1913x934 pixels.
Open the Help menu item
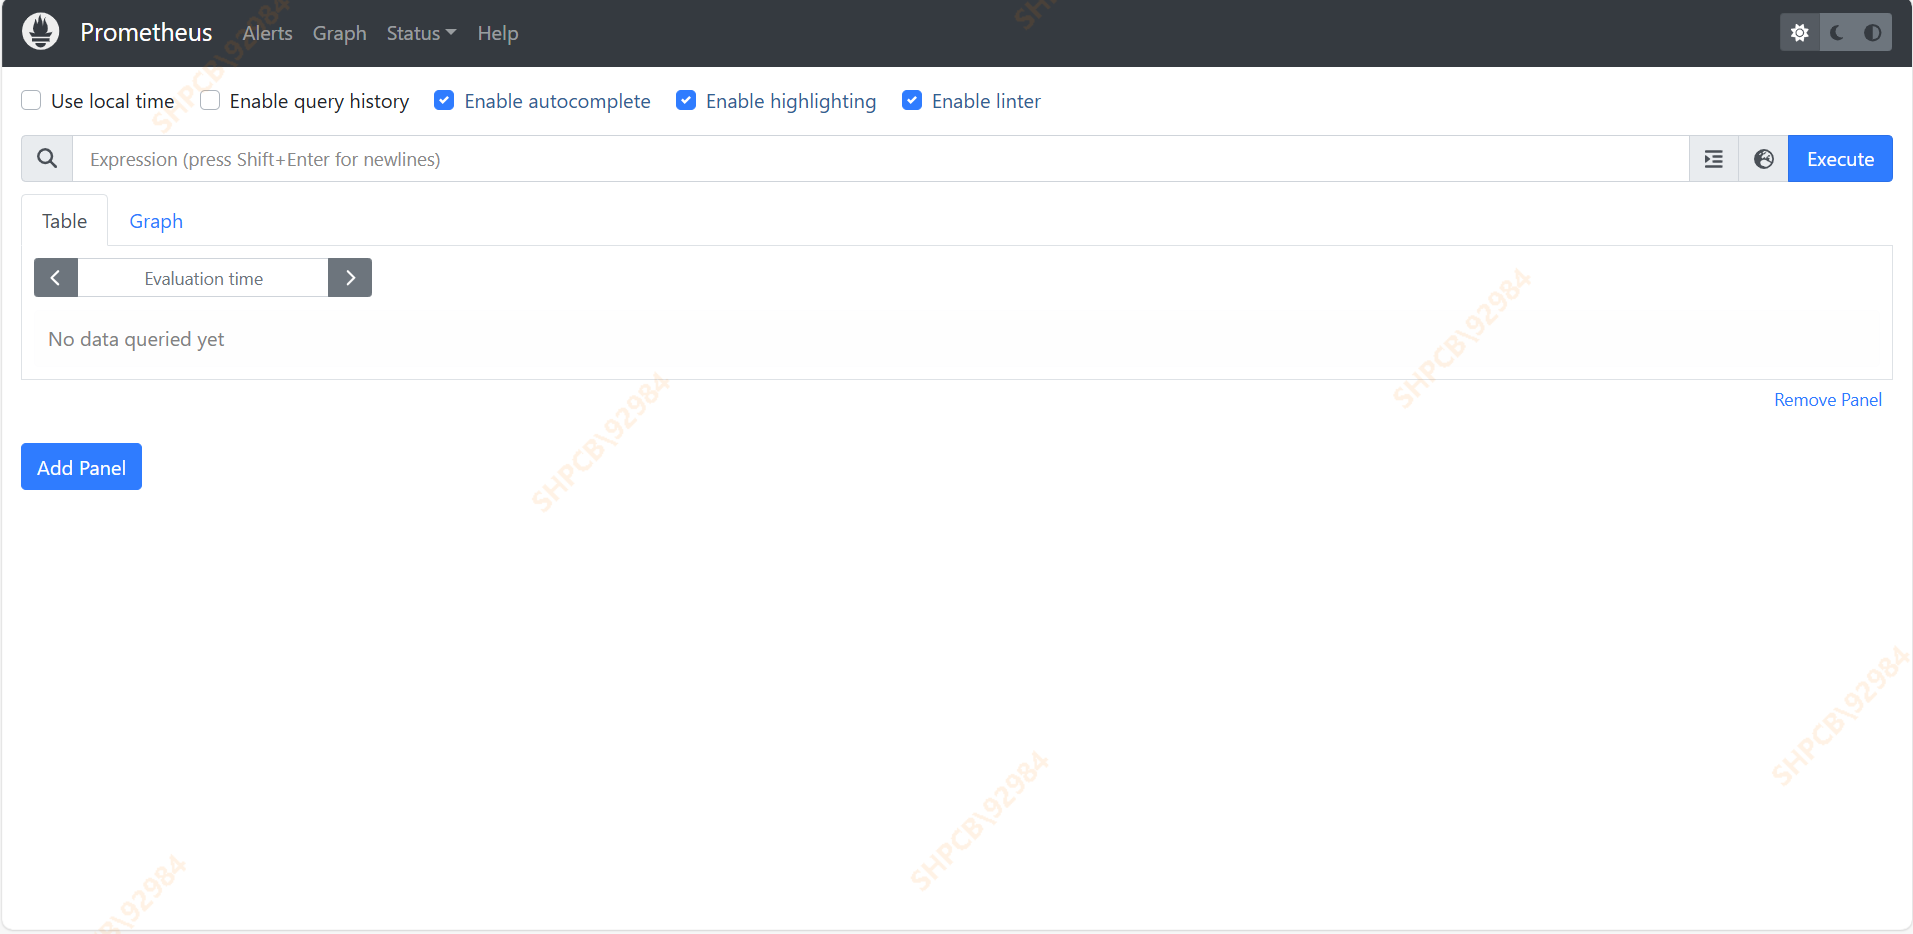click(x=498, y=33)
